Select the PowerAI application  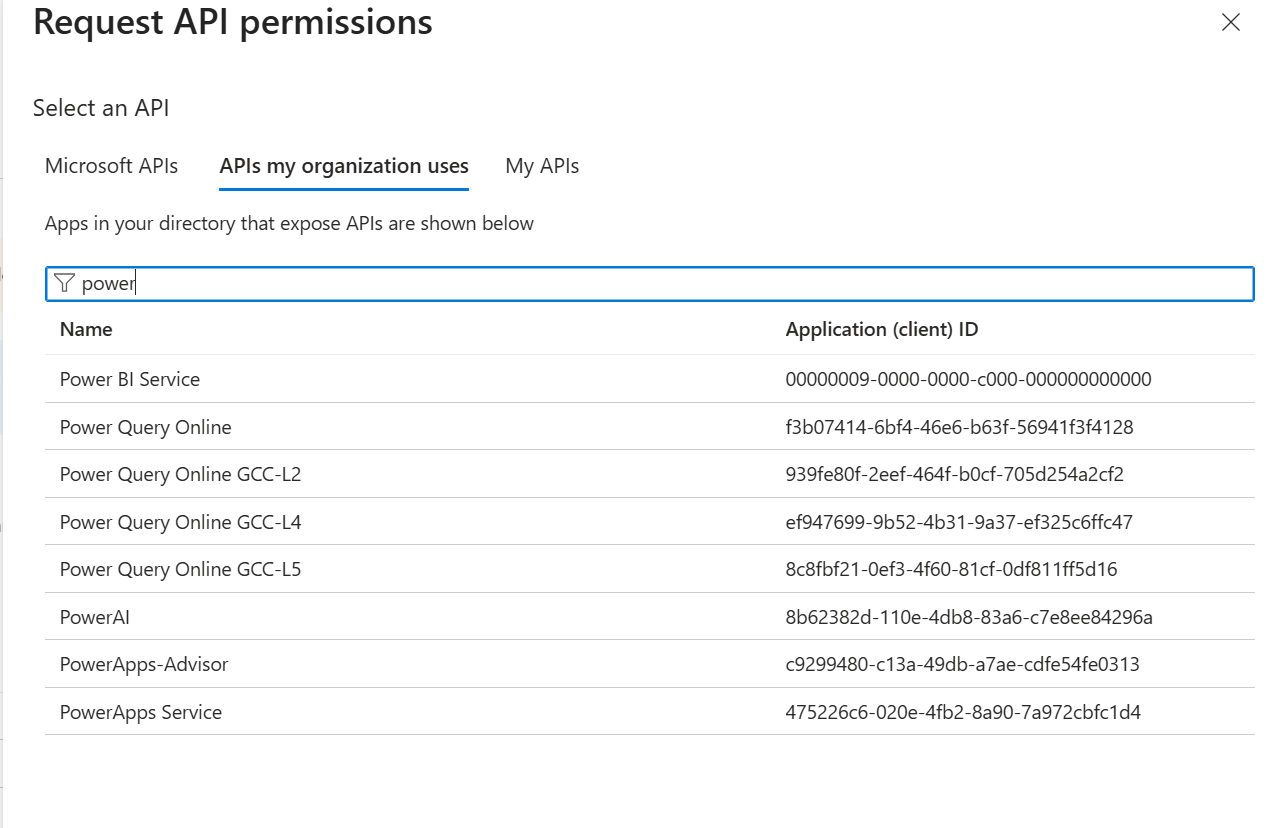click(x=94, y=617)
